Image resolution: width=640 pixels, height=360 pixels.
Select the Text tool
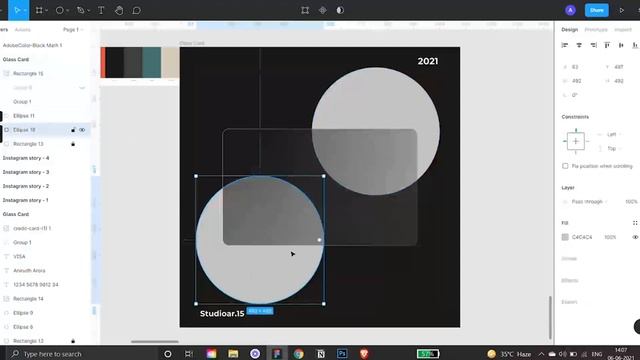pyautogui.click(x=101, y=10)
